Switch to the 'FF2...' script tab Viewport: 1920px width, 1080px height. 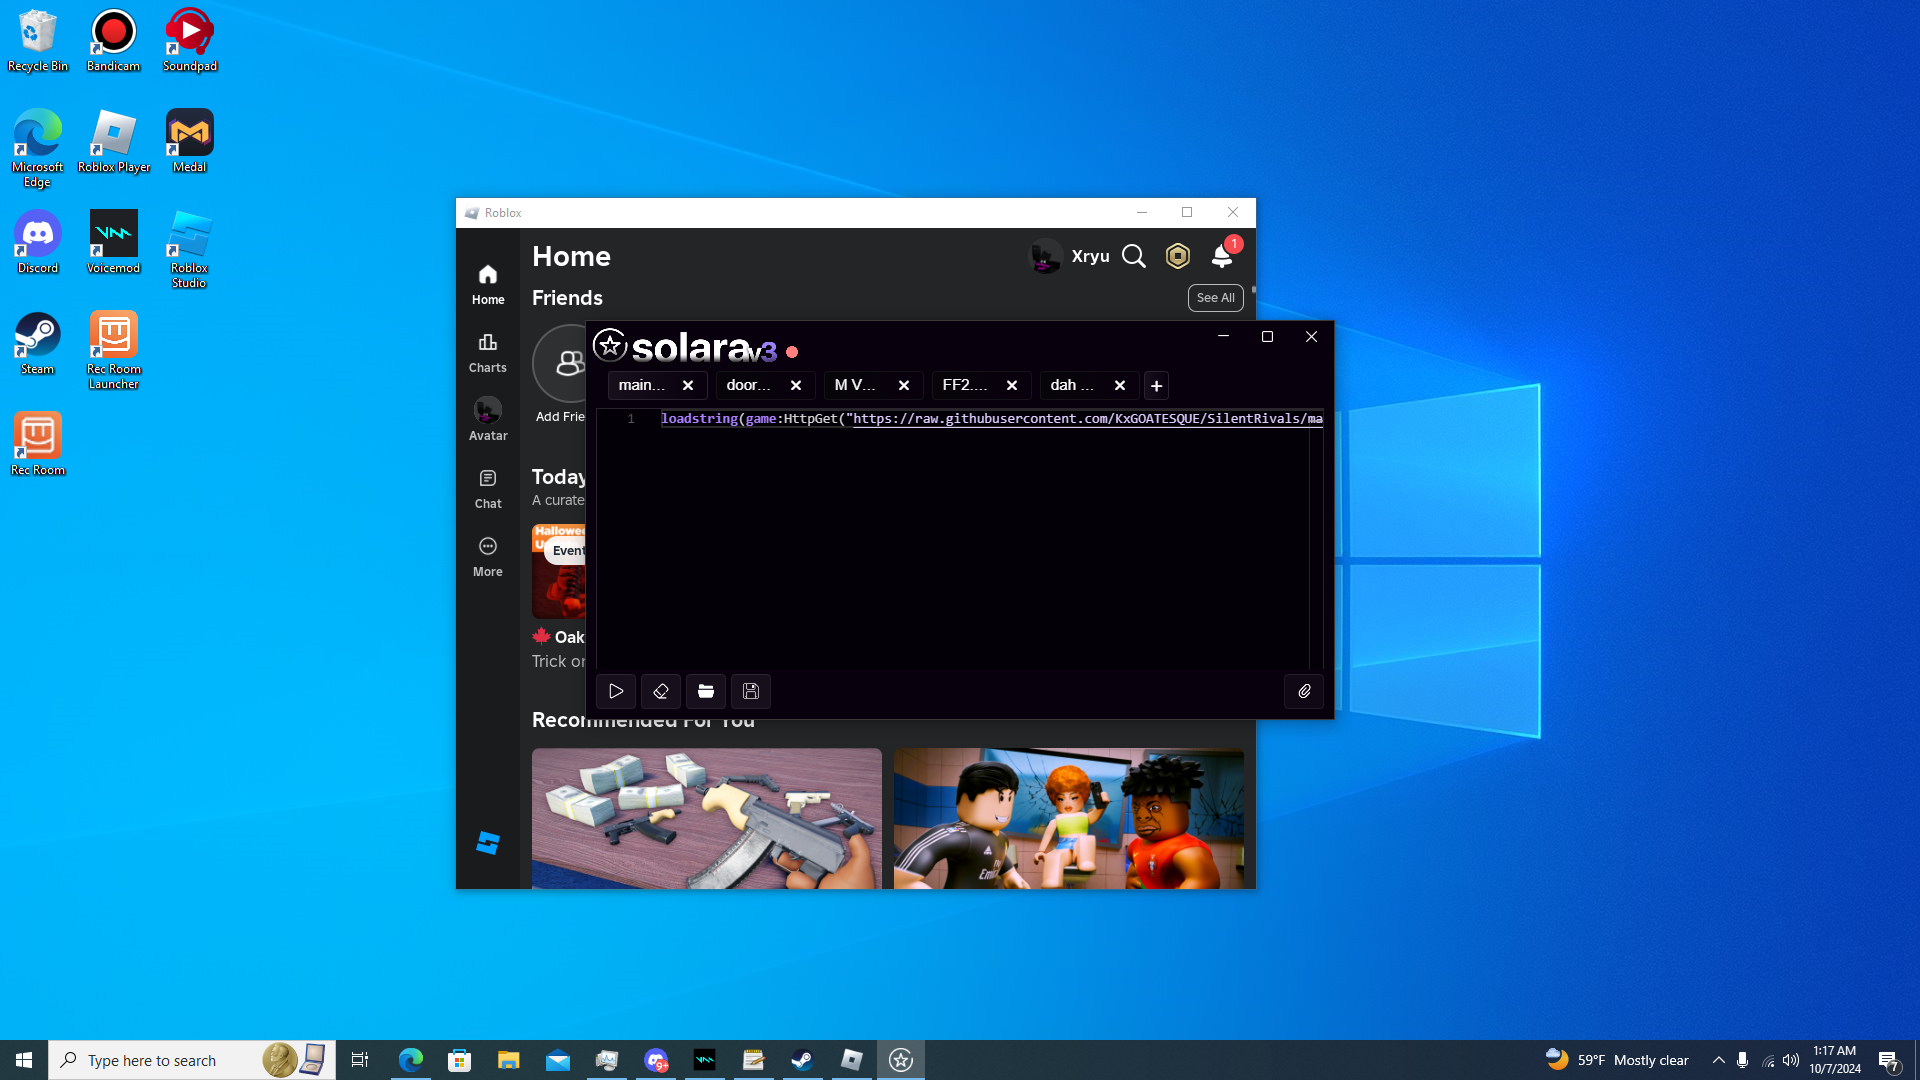click(965, 386)
